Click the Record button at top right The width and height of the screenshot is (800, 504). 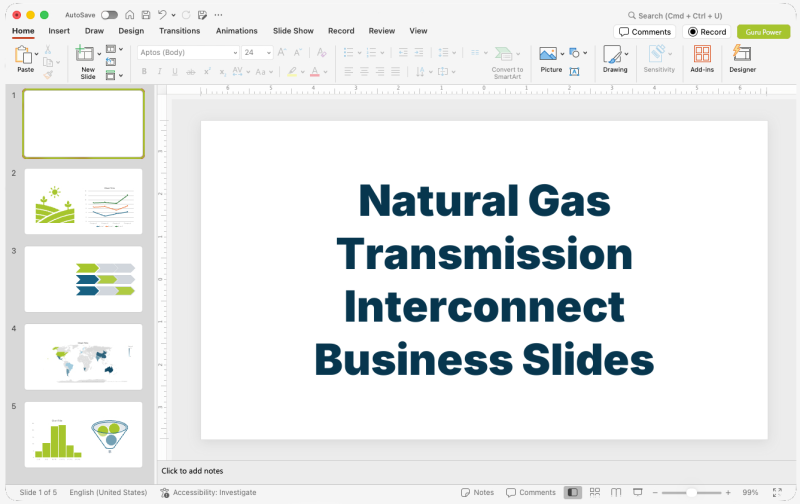[707, 32]
